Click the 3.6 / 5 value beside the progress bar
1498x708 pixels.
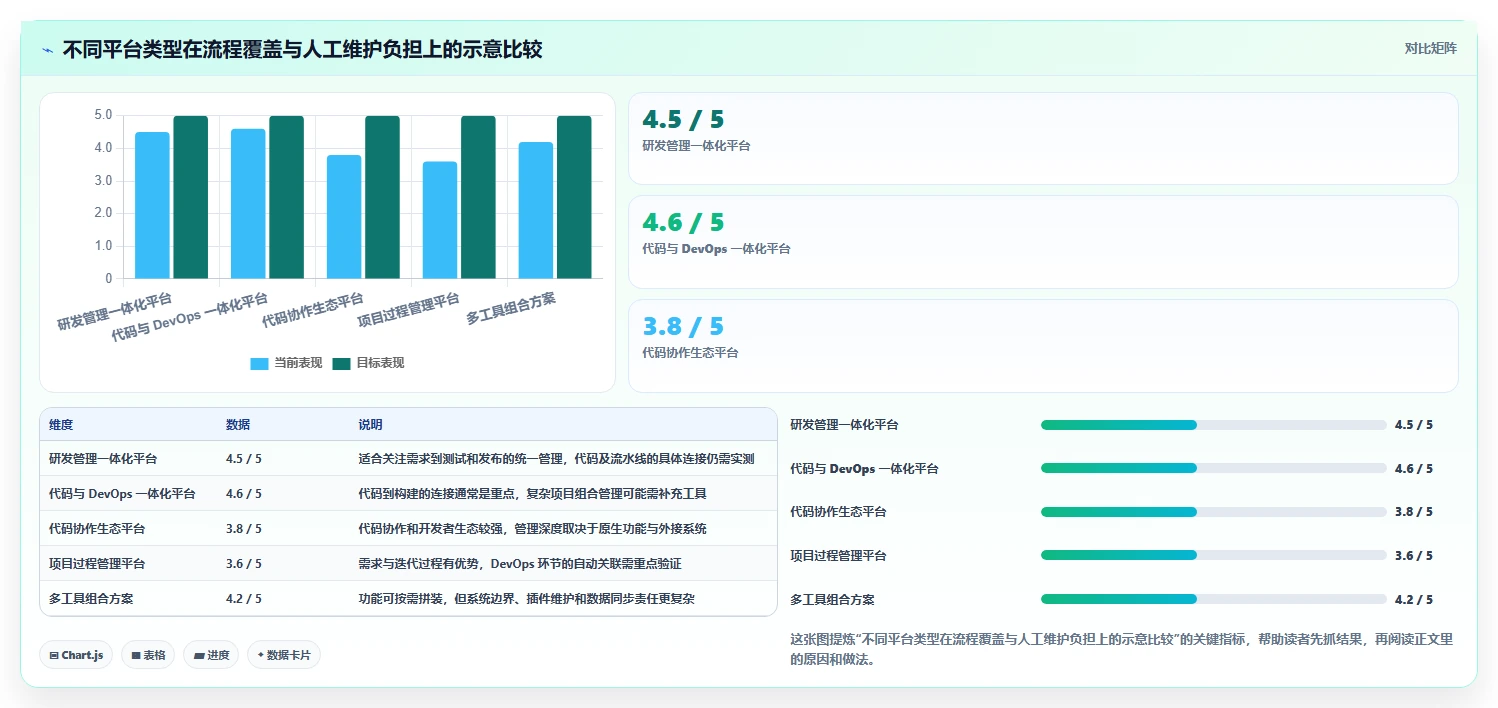pyautogui.click(x=1414, y=556)
